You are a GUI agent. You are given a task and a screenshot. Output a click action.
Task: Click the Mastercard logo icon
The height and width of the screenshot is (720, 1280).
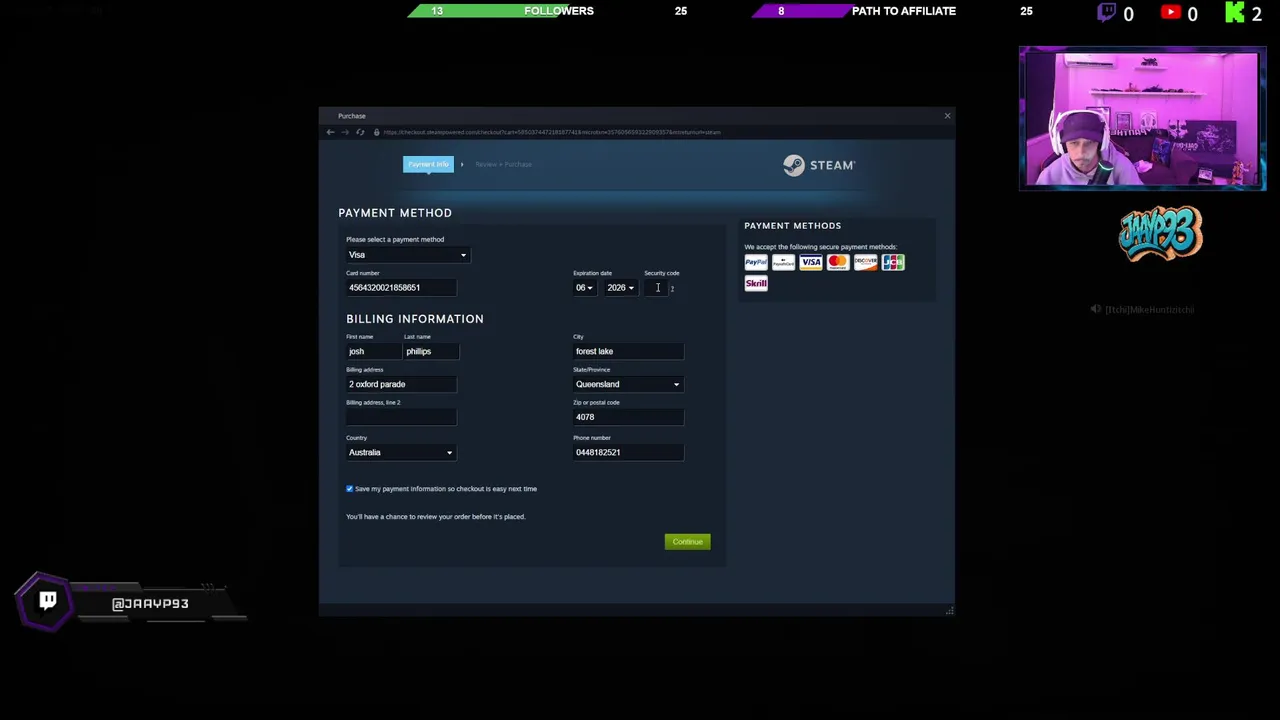click(838, 262)
